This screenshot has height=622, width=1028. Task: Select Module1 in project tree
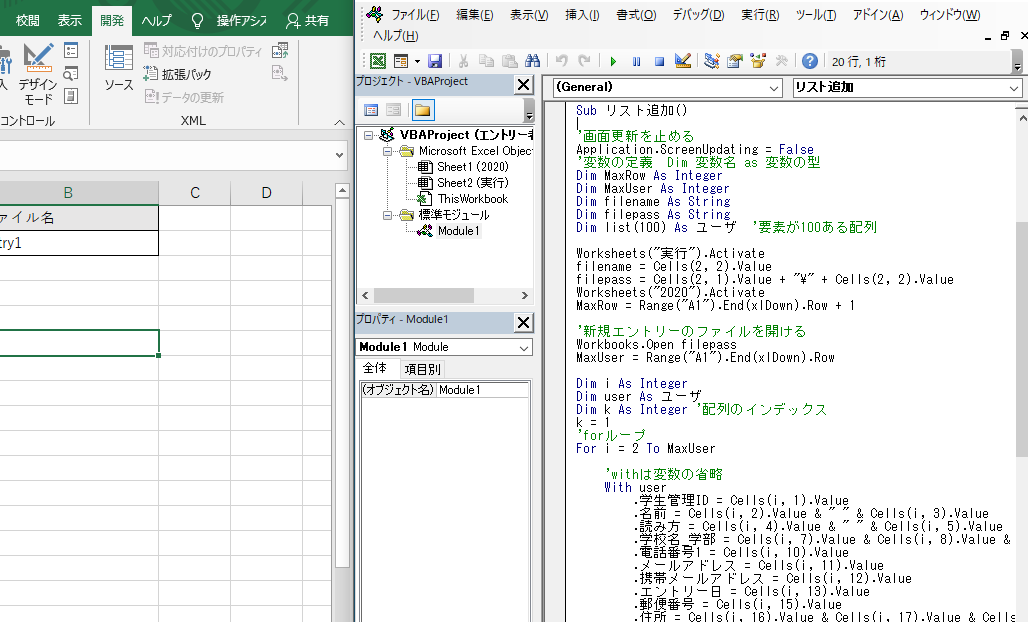458,231
